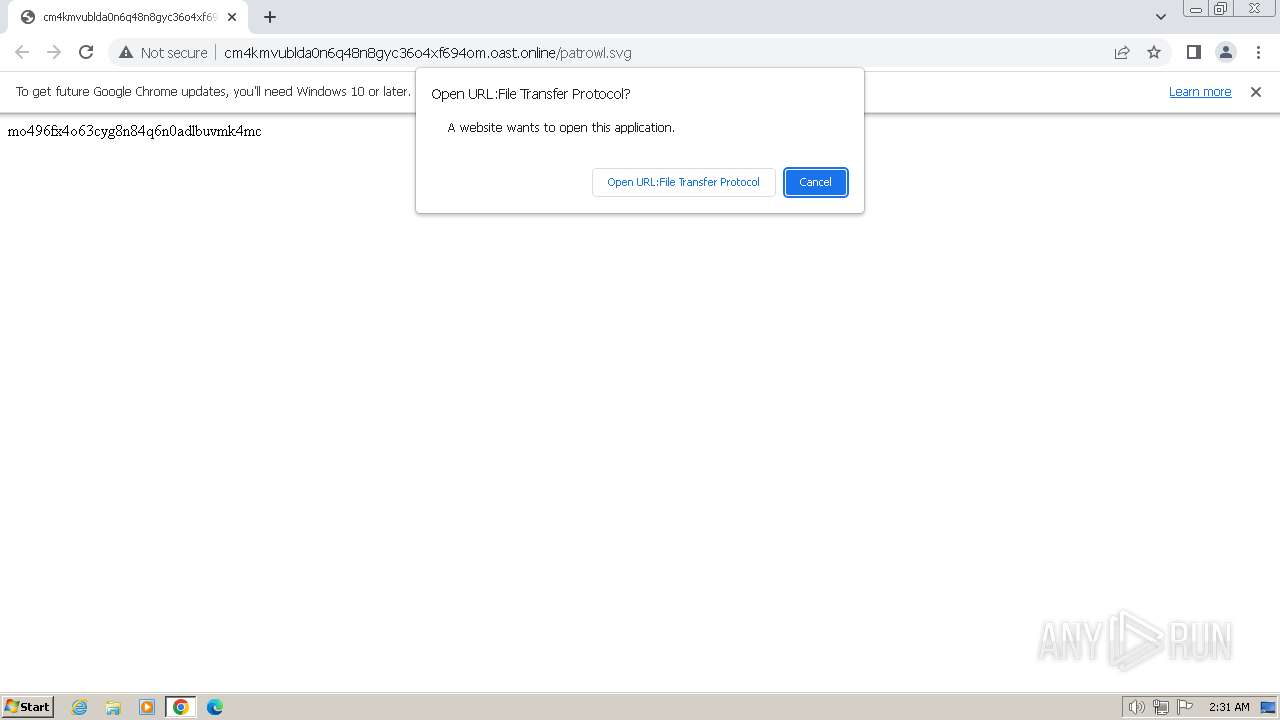
Task: Click the network tray icon
Action: pos(1161,707)
